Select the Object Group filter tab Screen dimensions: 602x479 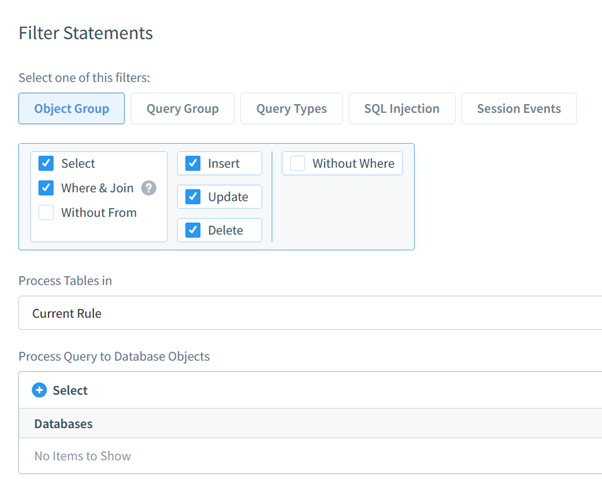(x=71, y=108)
